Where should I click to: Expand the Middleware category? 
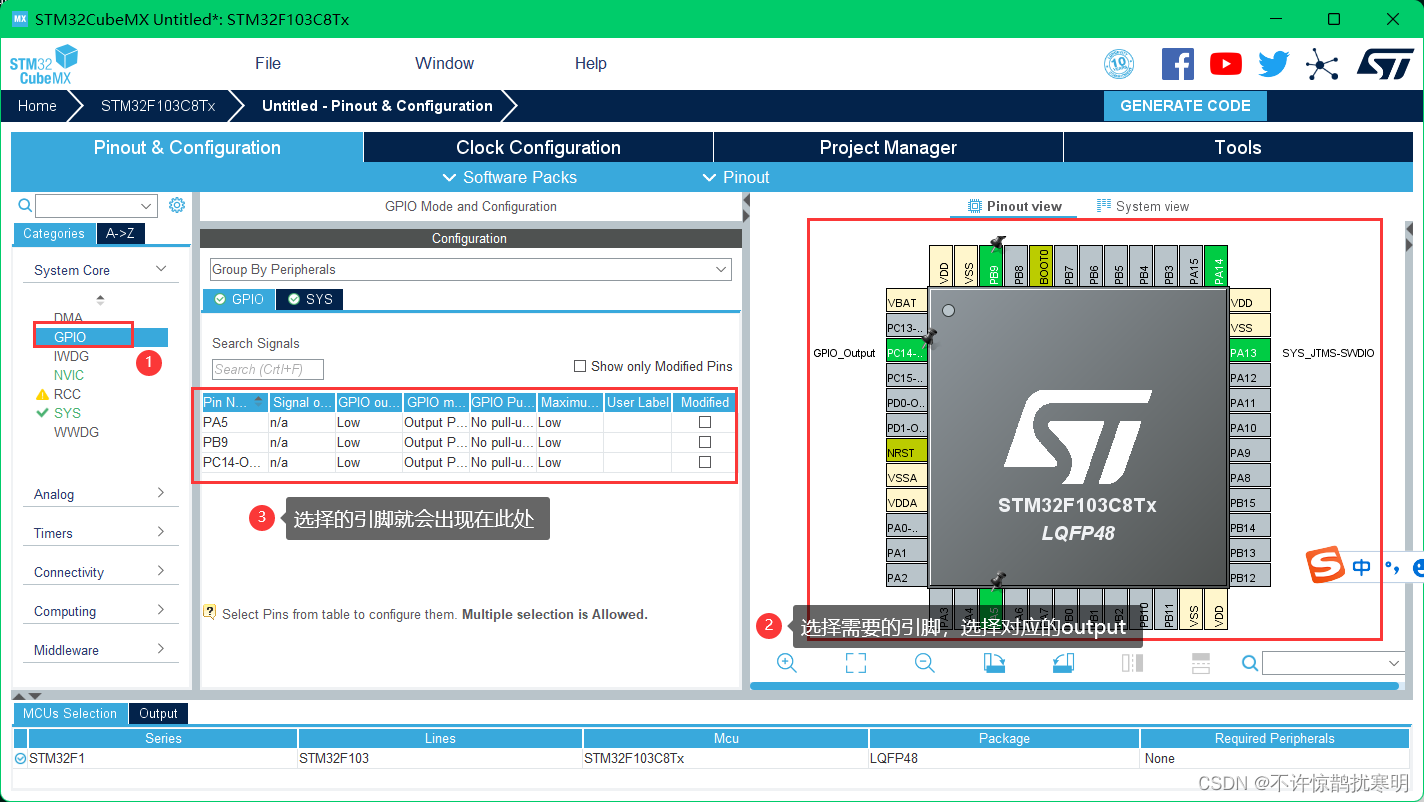tap(161, 649)
